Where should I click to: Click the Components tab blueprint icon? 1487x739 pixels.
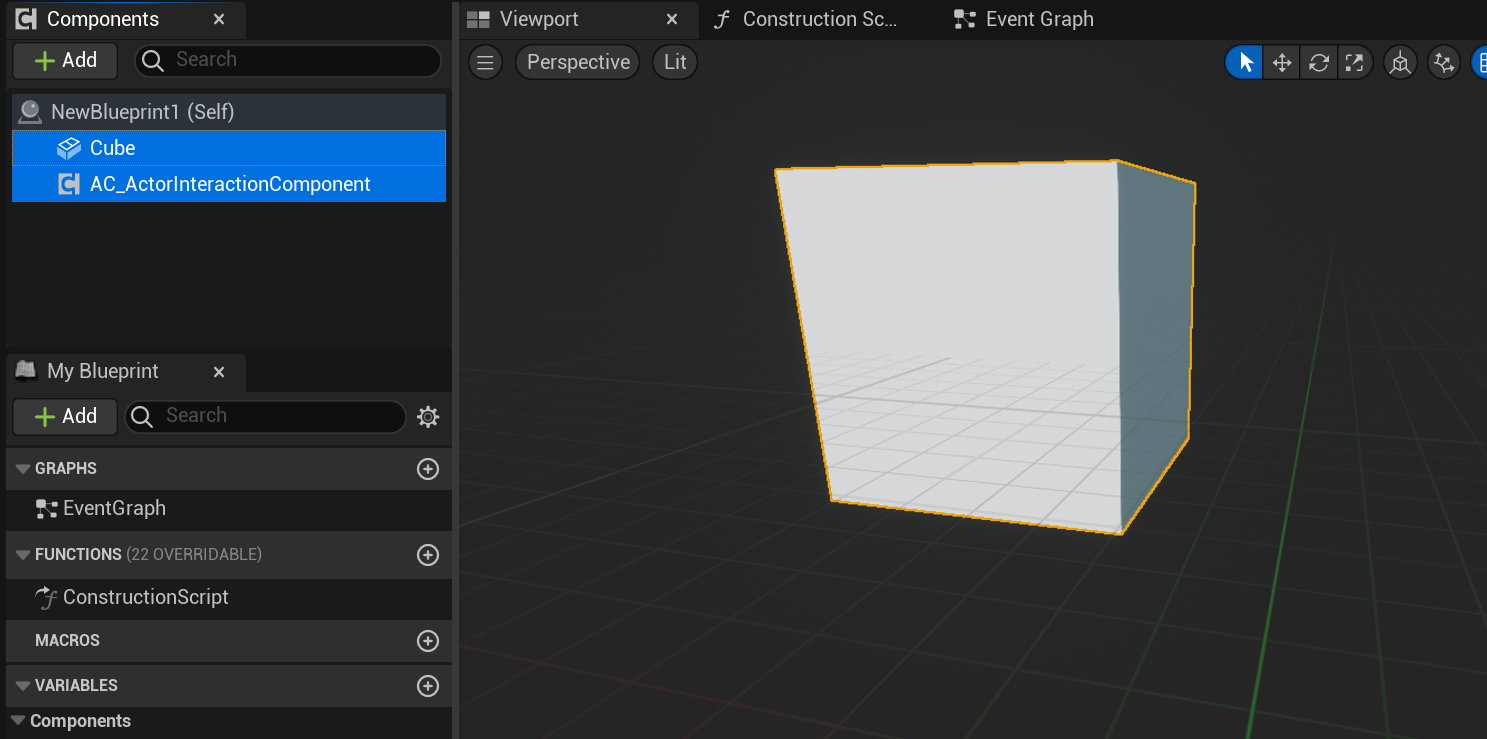[27, 19]
